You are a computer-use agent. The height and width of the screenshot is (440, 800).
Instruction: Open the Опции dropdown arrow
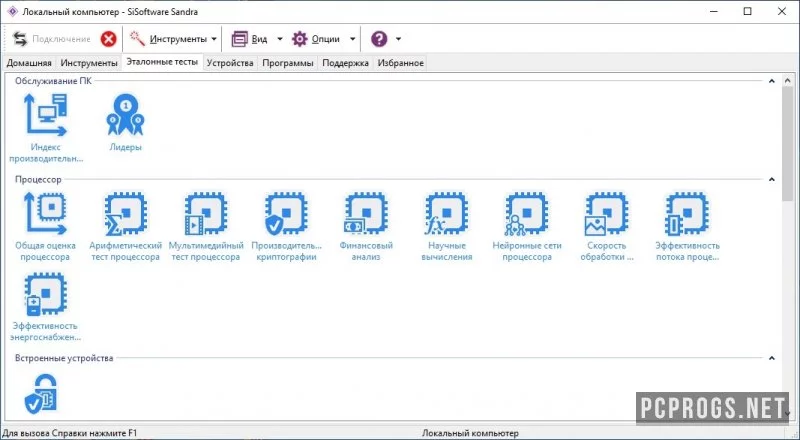coord(352,39)
